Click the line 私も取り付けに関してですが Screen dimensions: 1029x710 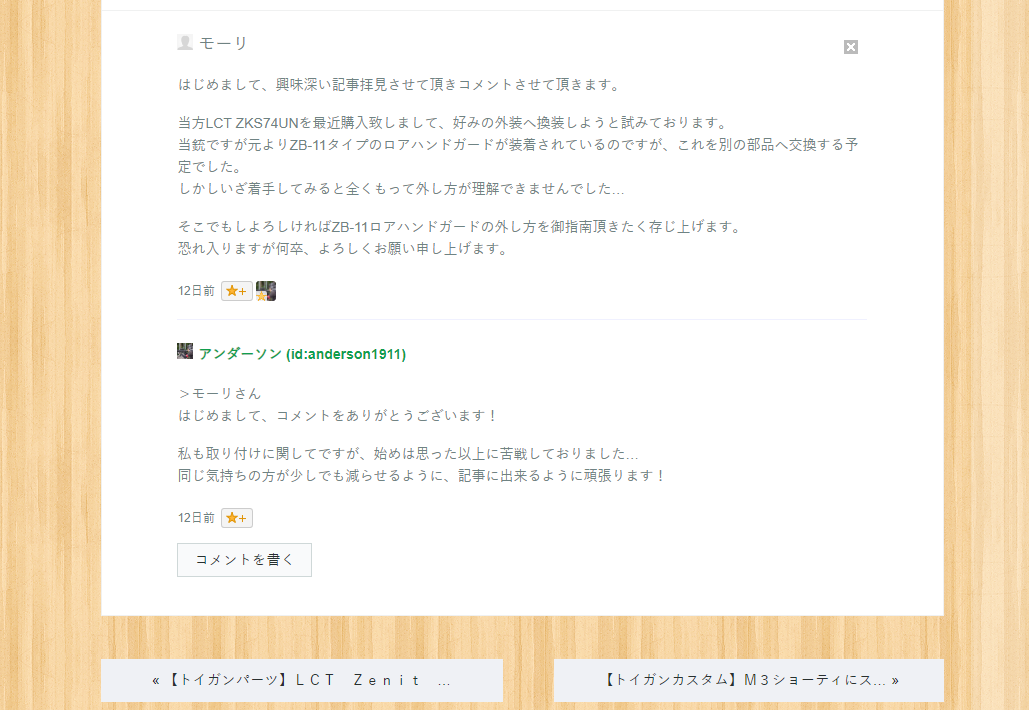point(408,453)
